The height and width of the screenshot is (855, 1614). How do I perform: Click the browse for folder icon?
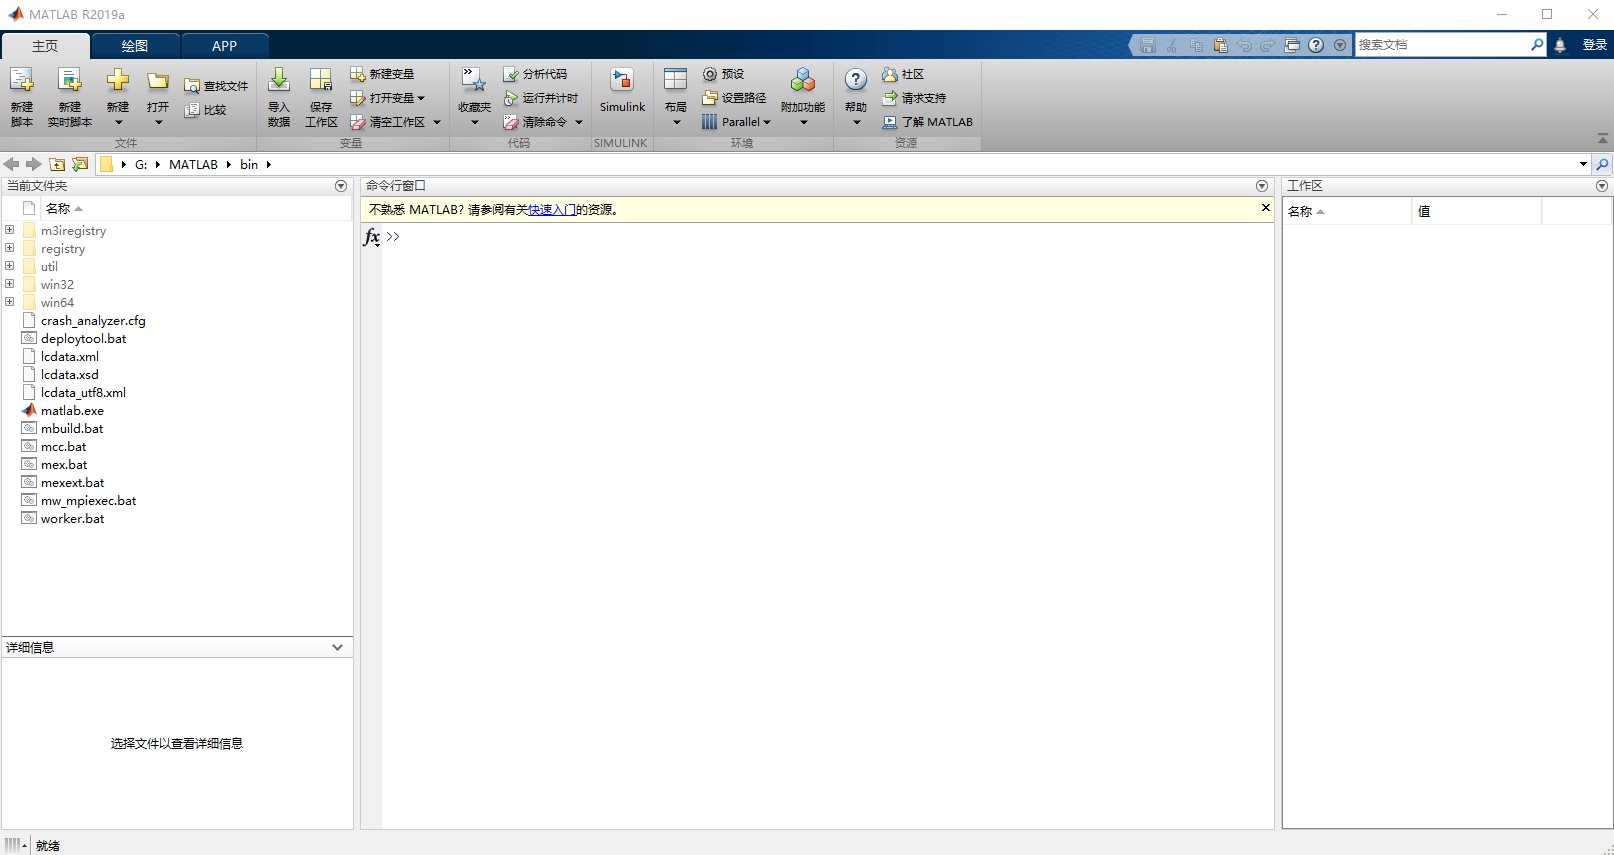(80, 164)
